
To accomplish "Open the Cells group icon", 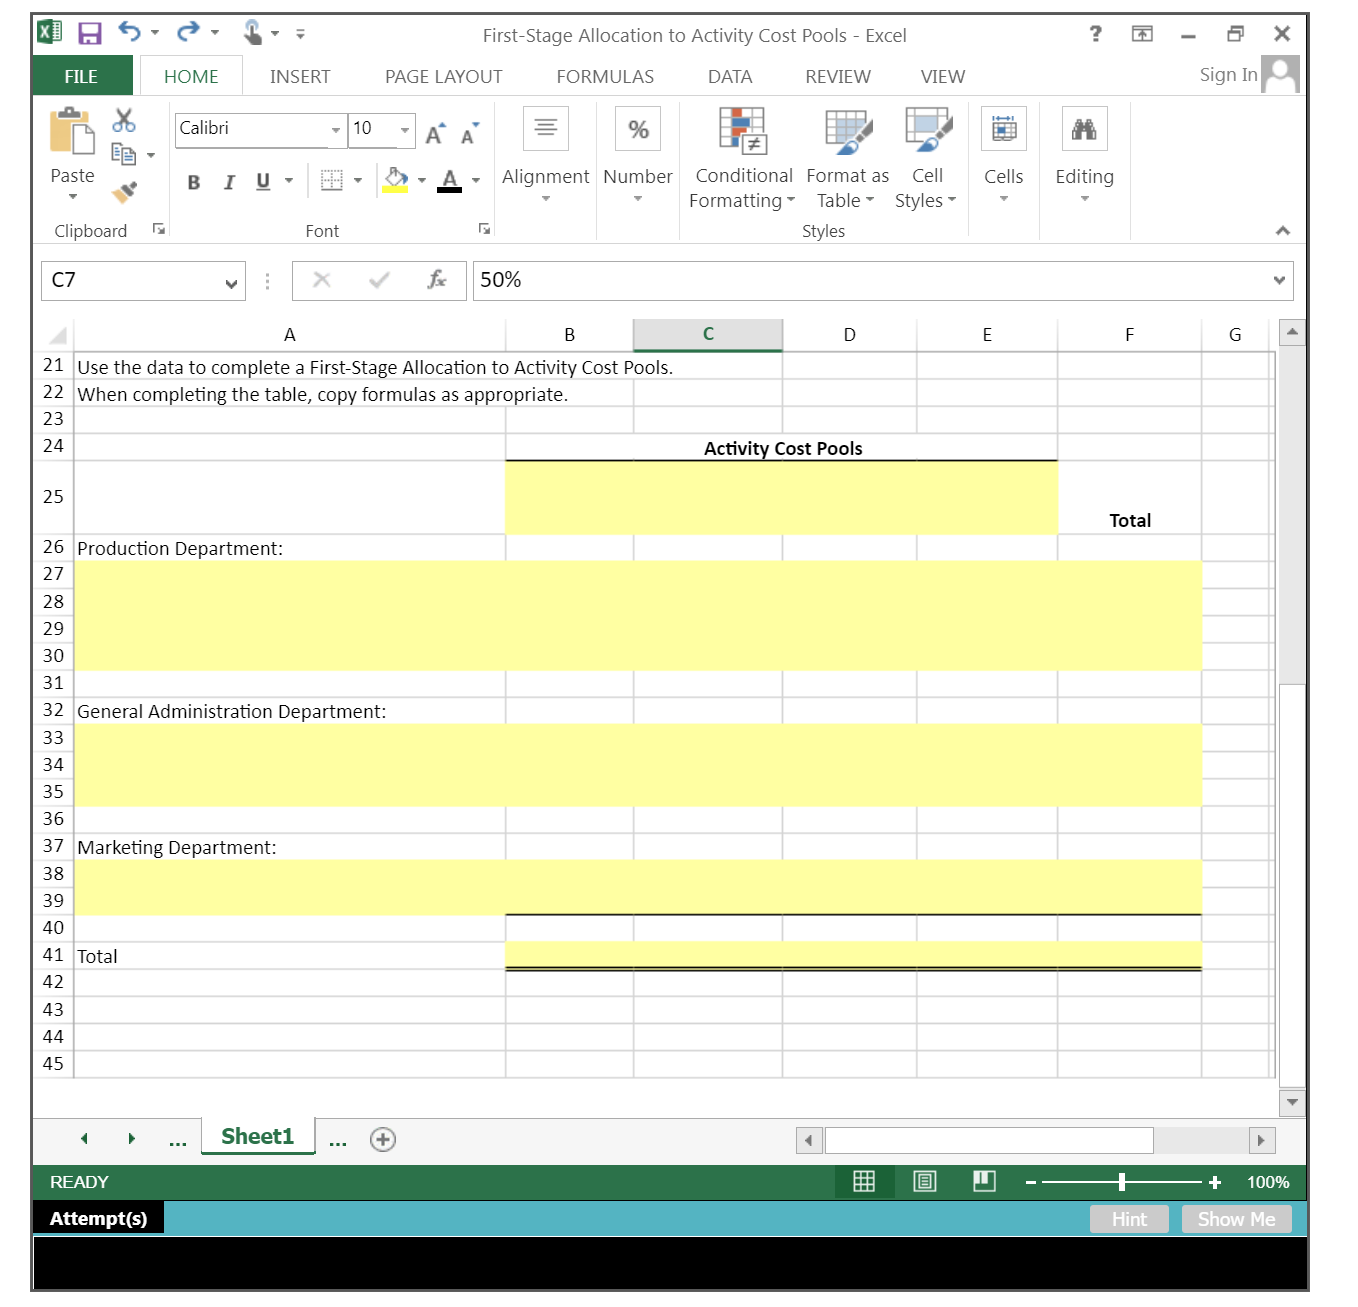I will coord(1004,128).
